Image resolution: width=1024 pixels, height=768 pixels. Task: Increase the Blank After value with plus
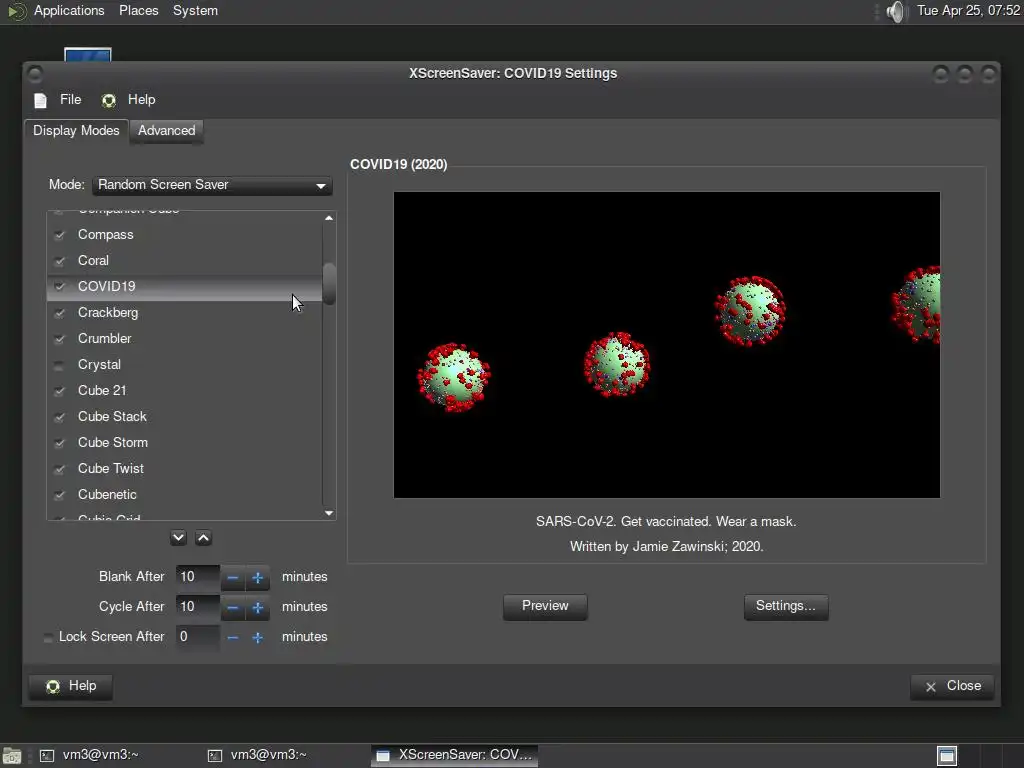[257, 577]
